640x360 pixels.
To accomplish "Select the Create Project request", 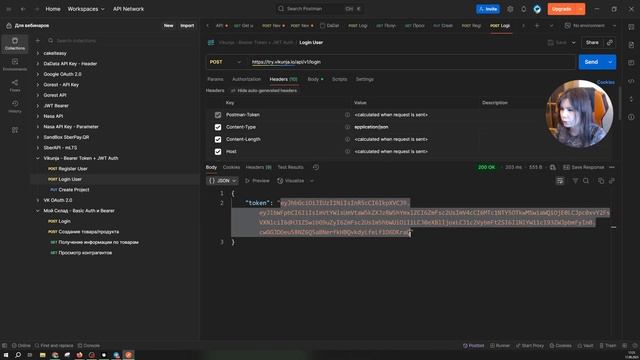I will (x=73, y=190).
